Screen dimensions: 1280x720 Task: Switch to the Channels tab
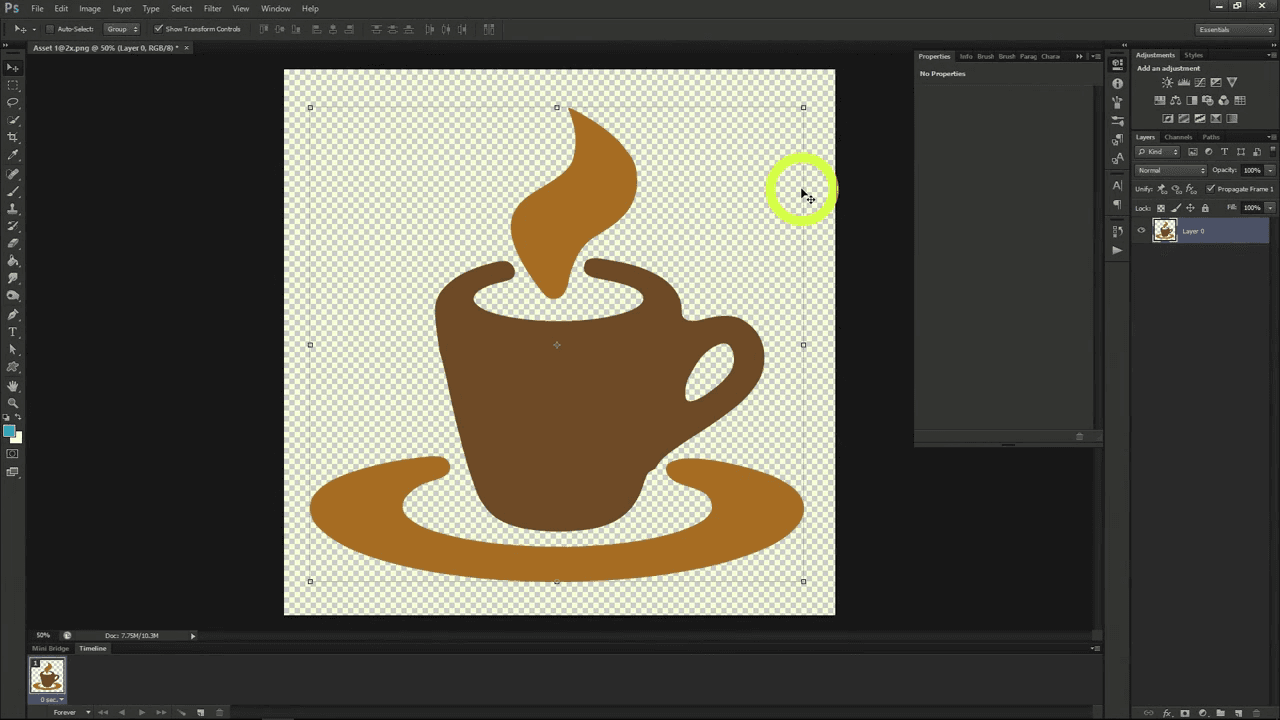coord(1178,137)
